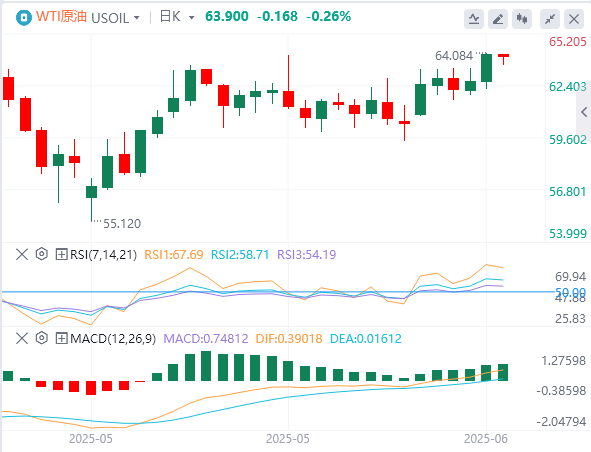
Task: Click the 50.00 RSI horizontal level line
Action: (279, 292)
